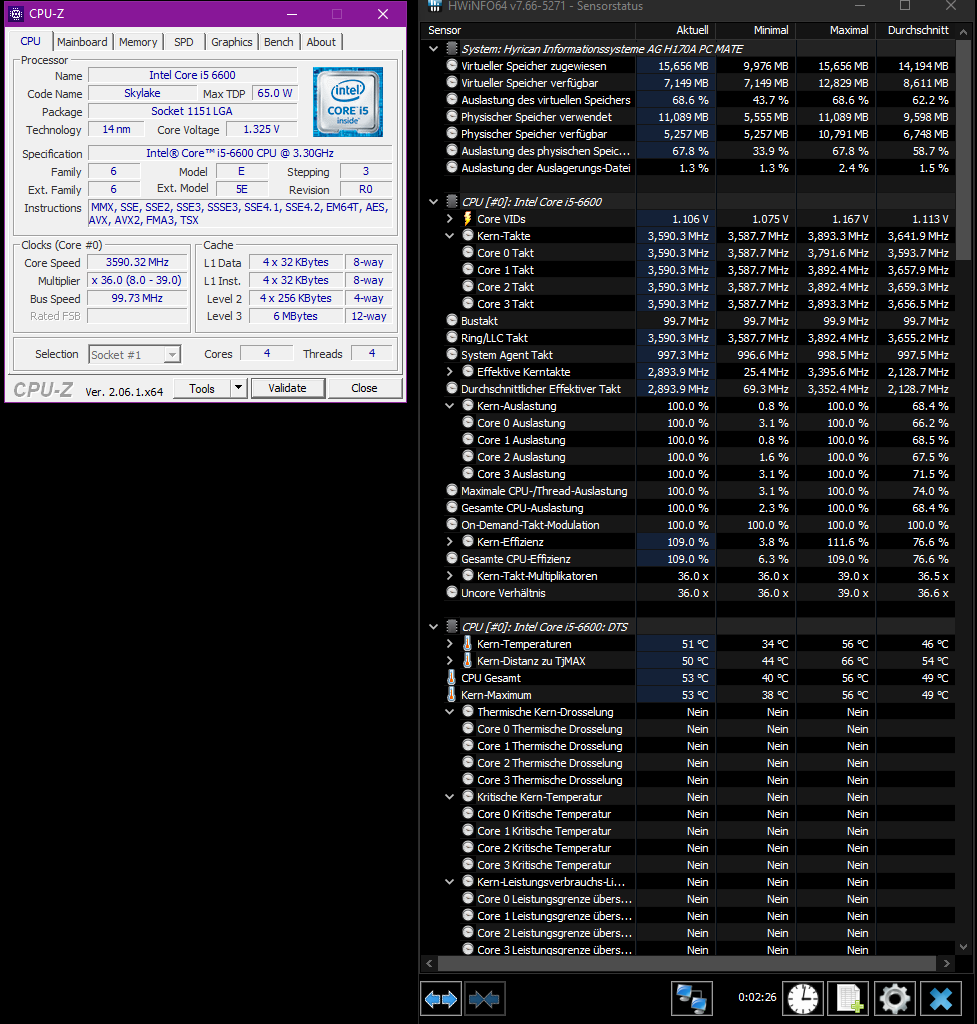The width and height of the screenshot is (977, 1024).
Task: Expand the Kern-Temperaturen row
Action: [449, 644]
